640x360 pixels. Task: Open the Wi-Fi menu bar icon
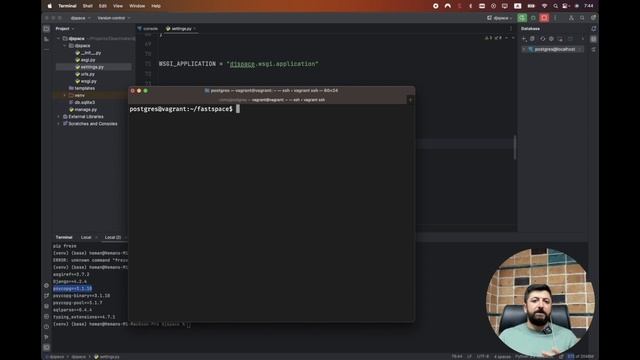click(x=544, y=6)
